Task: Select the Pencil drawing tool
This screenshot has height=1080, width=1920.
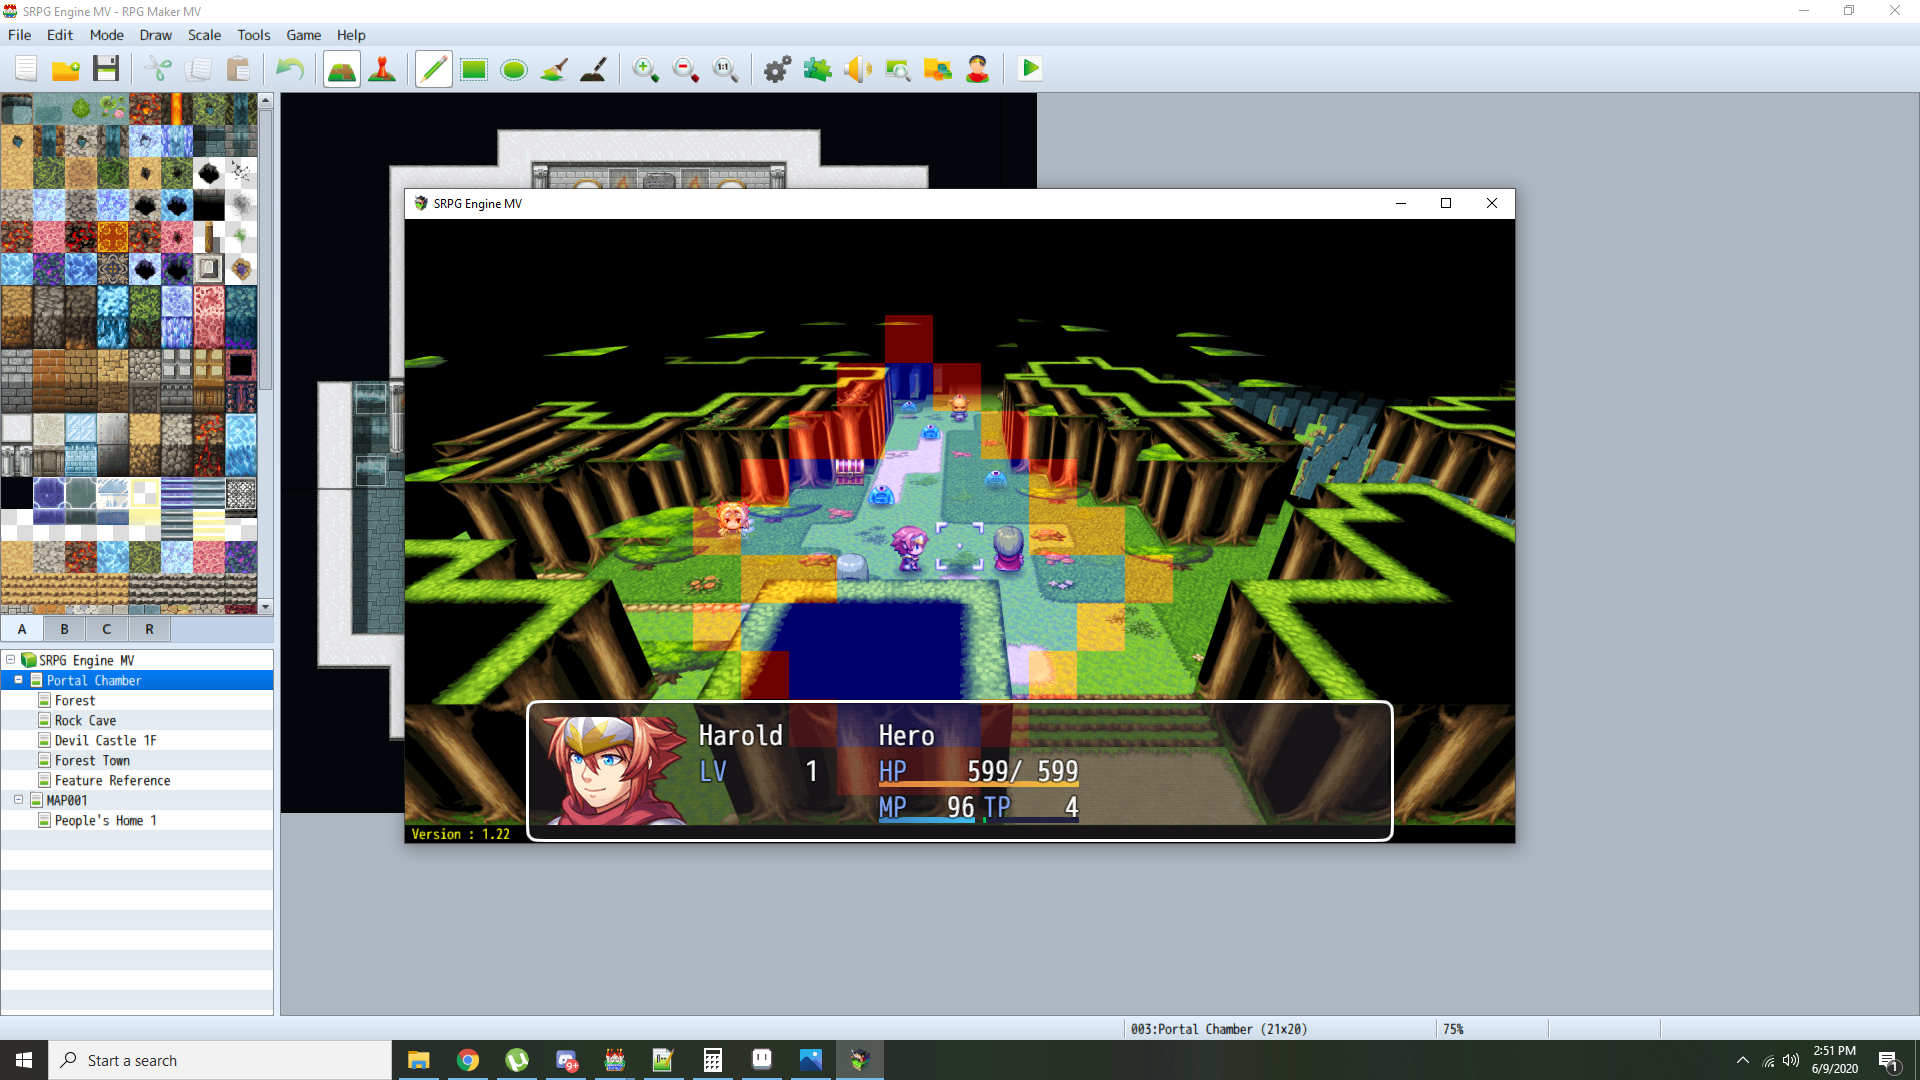Action: (x=434, y=69)
